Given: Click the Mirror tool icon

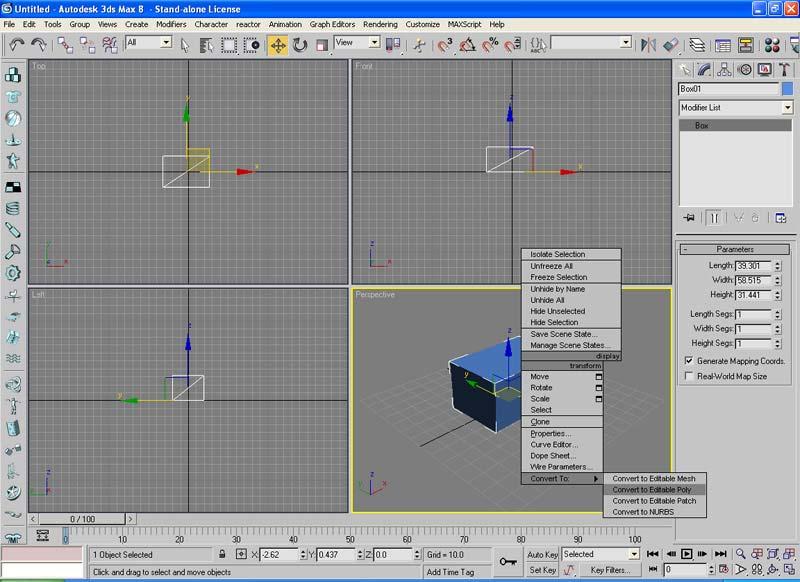Looking at the screenshot, I should coord(648,45).
